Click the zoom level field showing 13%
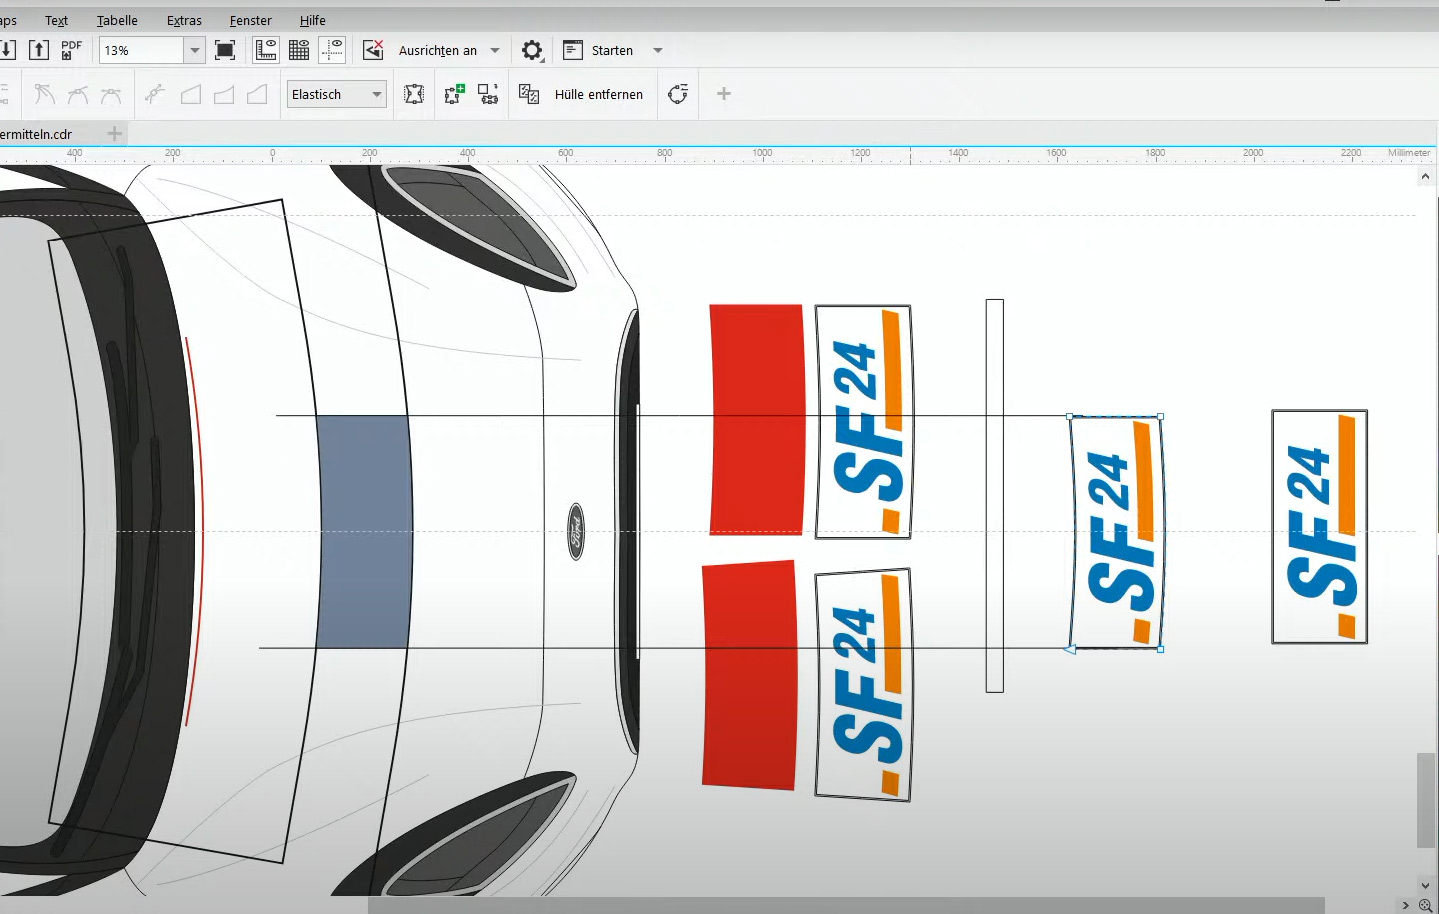1439x914 pixels. [x=141, y=50]
